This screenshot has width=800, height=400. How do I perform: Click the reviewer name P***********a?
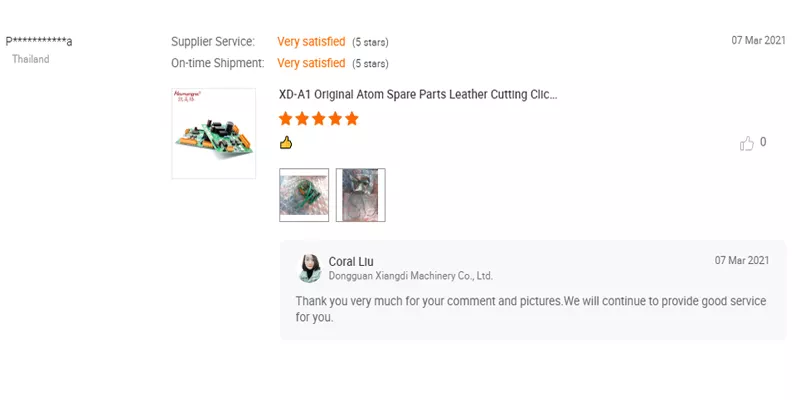[39, 41]
